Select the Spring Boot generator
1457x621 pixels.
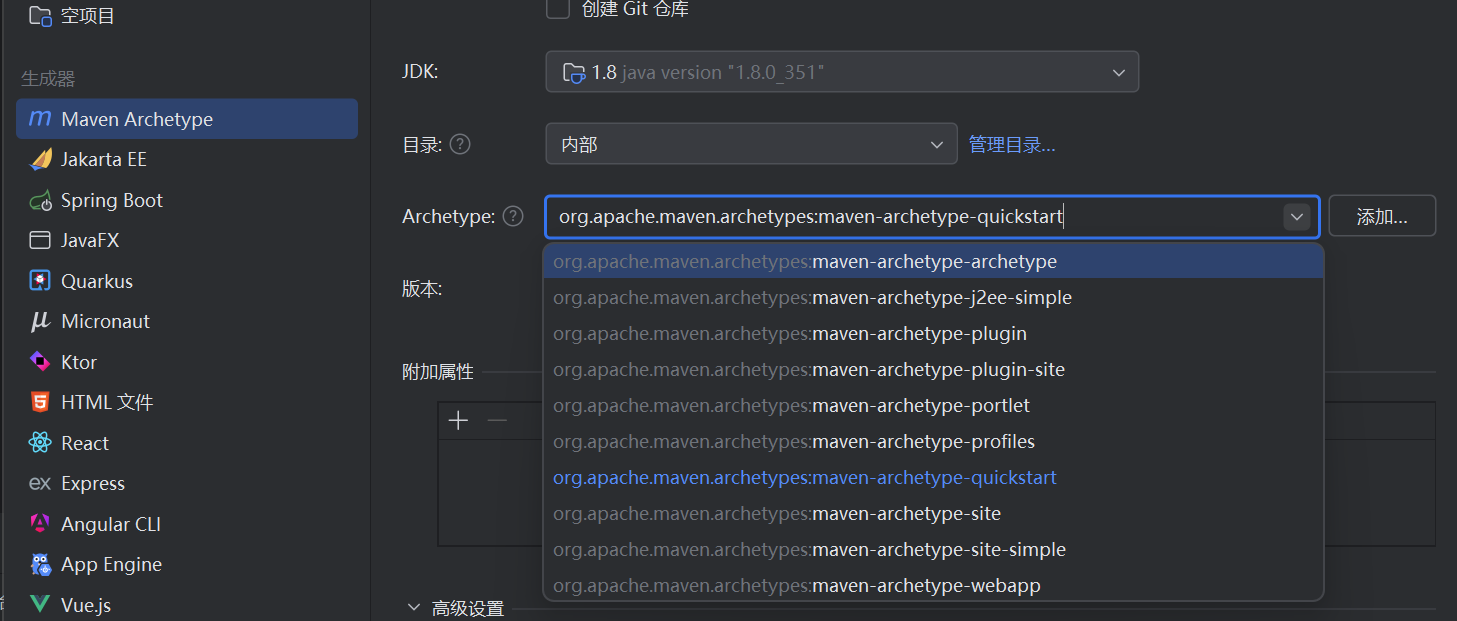click(x=111, y=199)
